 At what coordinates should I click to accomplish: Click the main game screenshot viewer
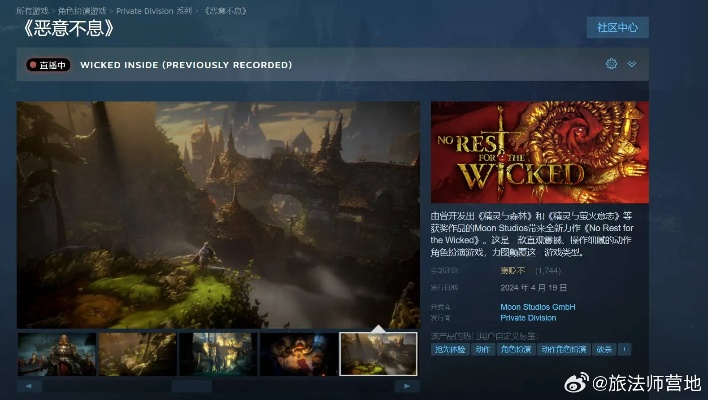[218, 213]
